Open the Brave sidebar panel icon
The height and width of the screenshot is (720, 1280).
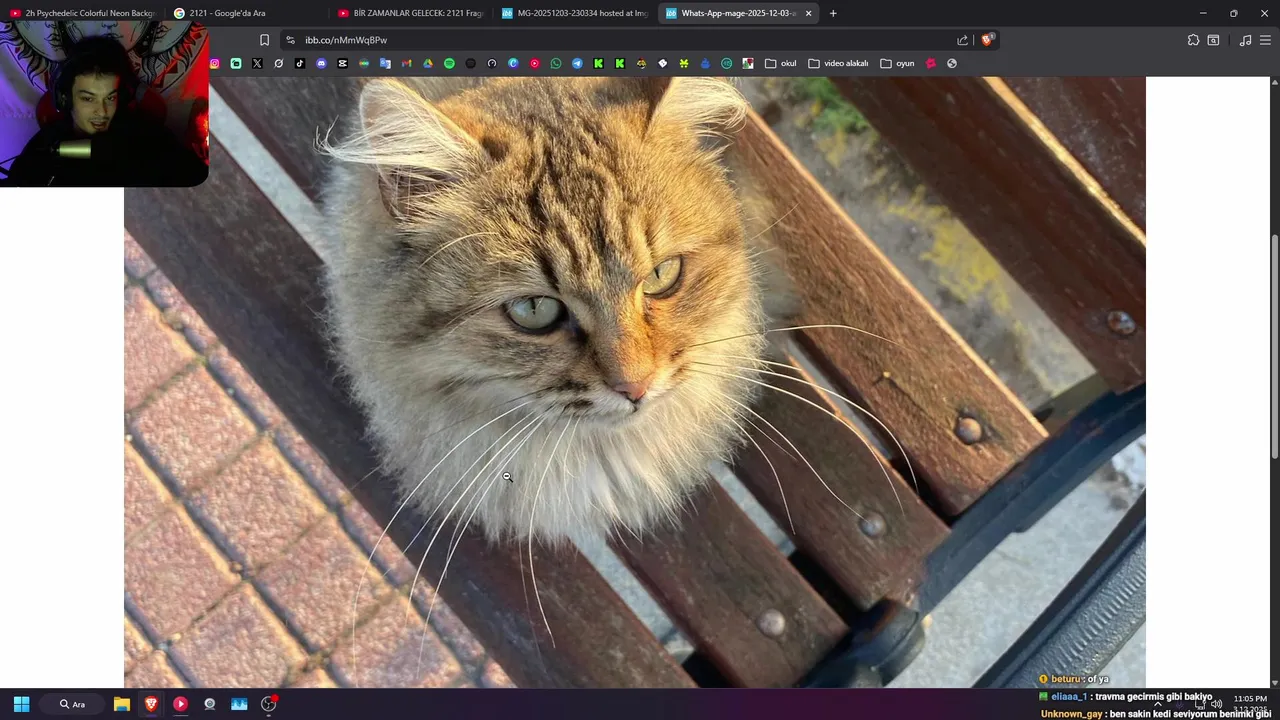pos(1213,40)
